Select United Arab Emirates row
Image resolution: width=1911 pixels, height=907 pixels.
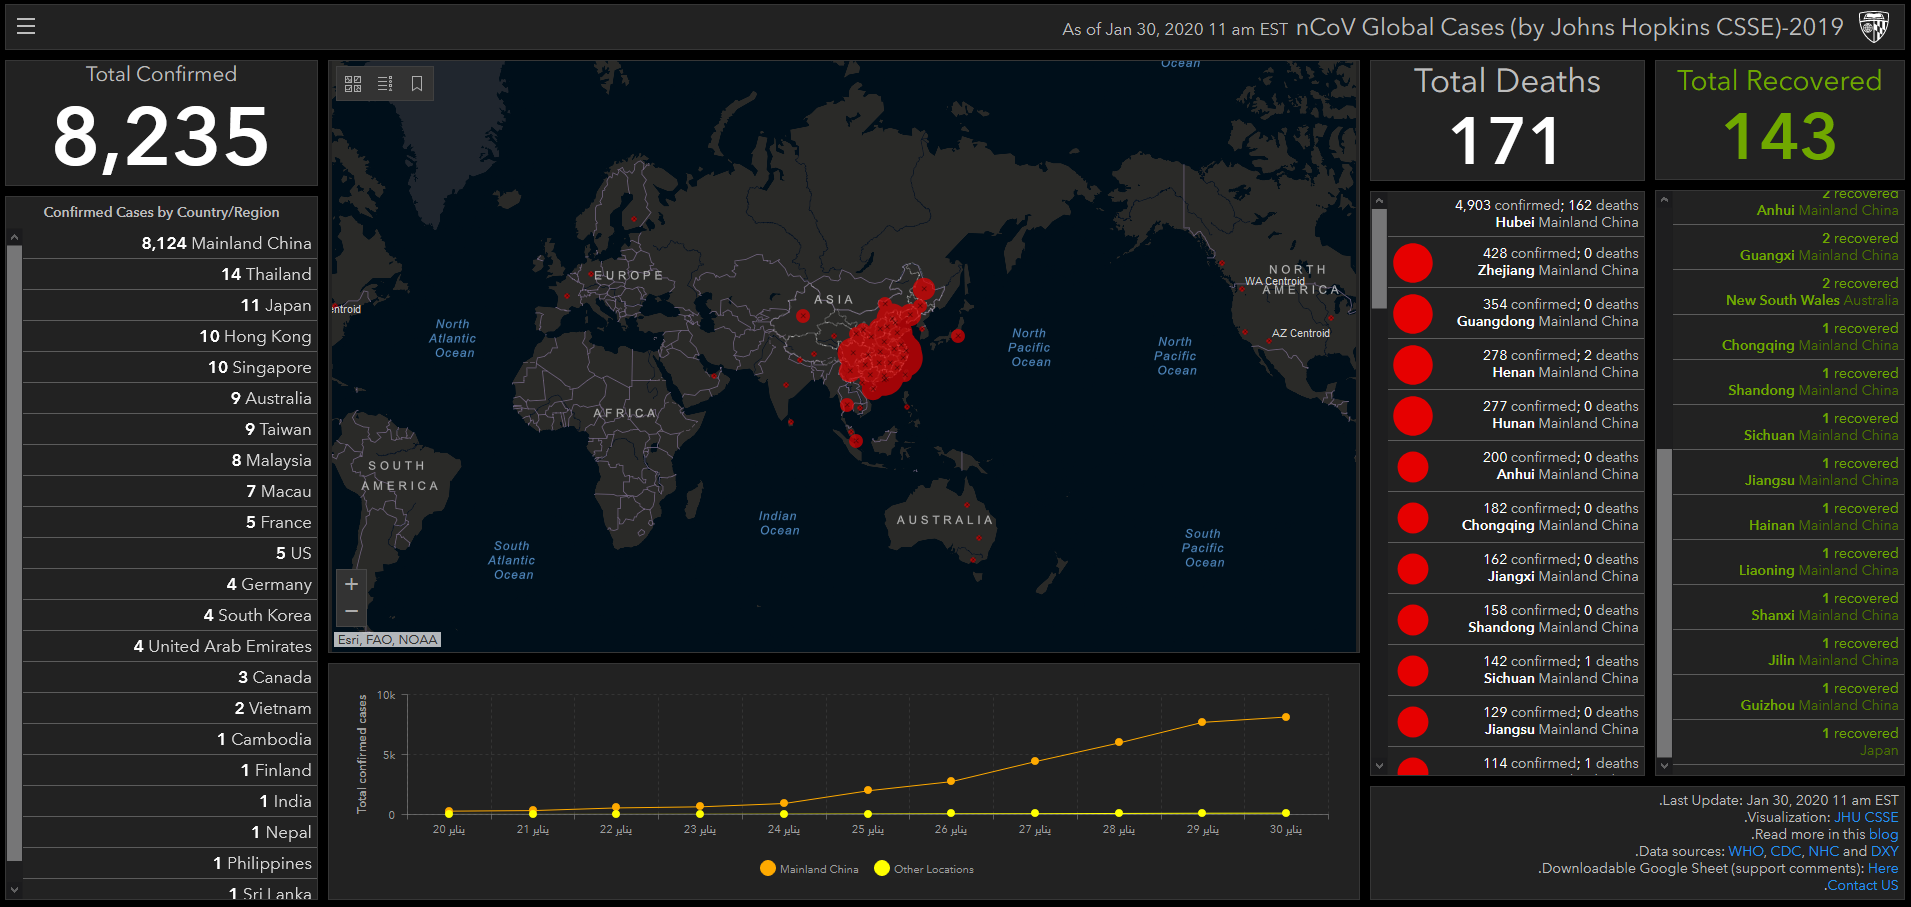pyautogui.click(x=169, y=646)
